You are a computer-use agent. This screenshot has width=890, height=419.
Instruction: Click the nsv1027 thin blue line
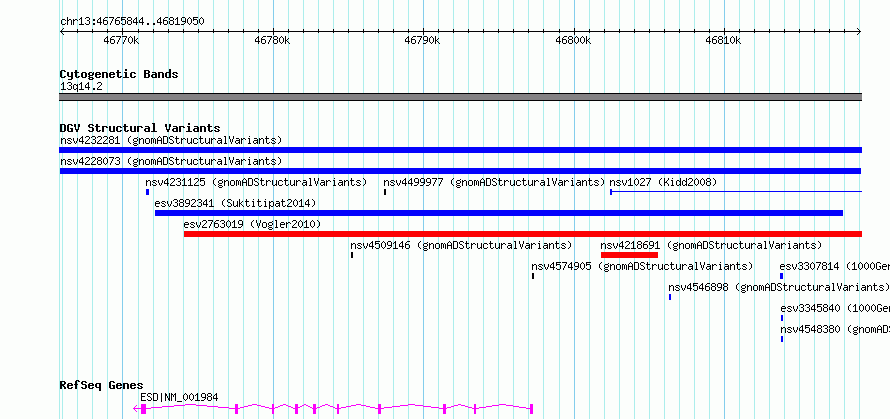coord(736,192)
